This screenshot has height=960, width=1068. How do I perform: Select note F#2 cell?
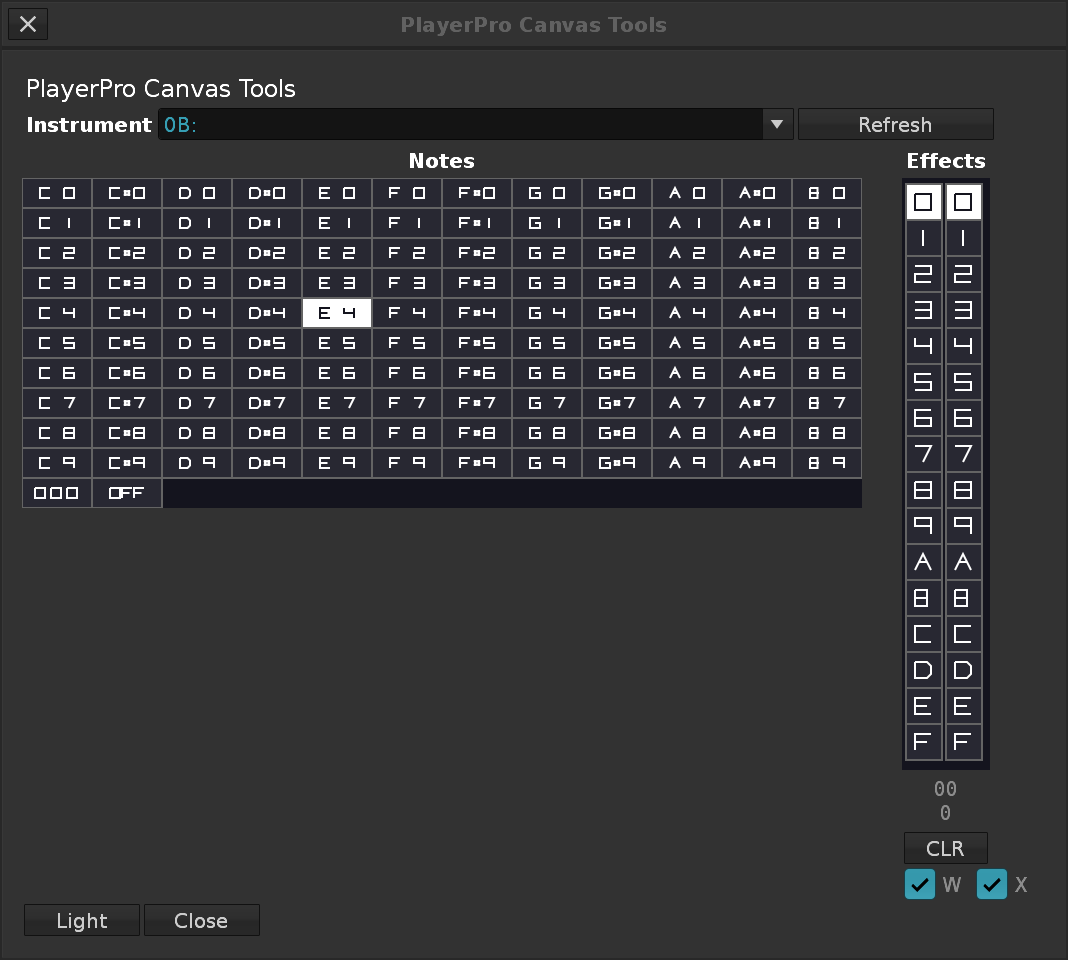coord(477,253)
